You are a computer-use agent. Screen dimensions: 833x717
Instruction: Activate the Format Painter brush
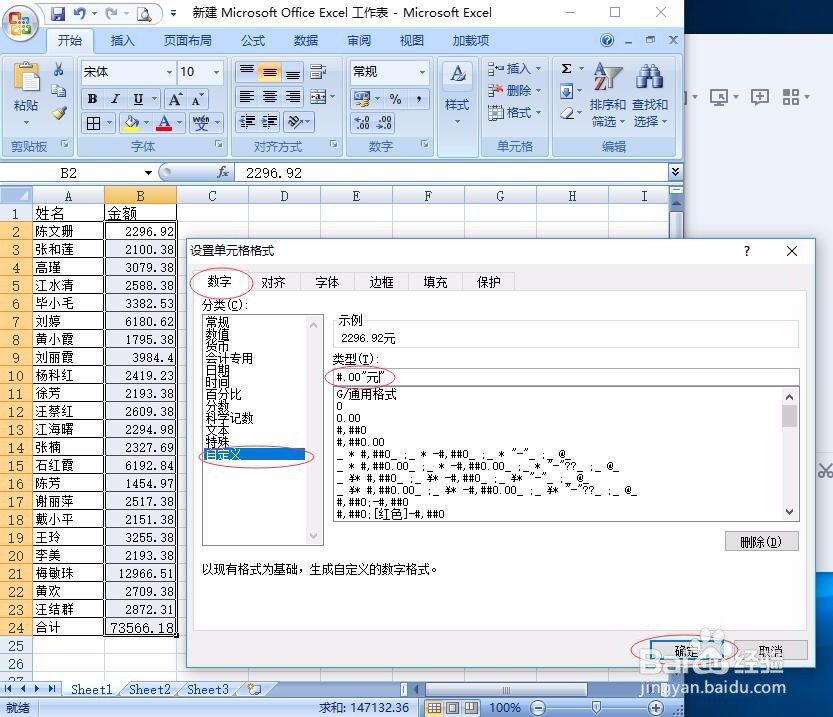(x=58, y=113)
